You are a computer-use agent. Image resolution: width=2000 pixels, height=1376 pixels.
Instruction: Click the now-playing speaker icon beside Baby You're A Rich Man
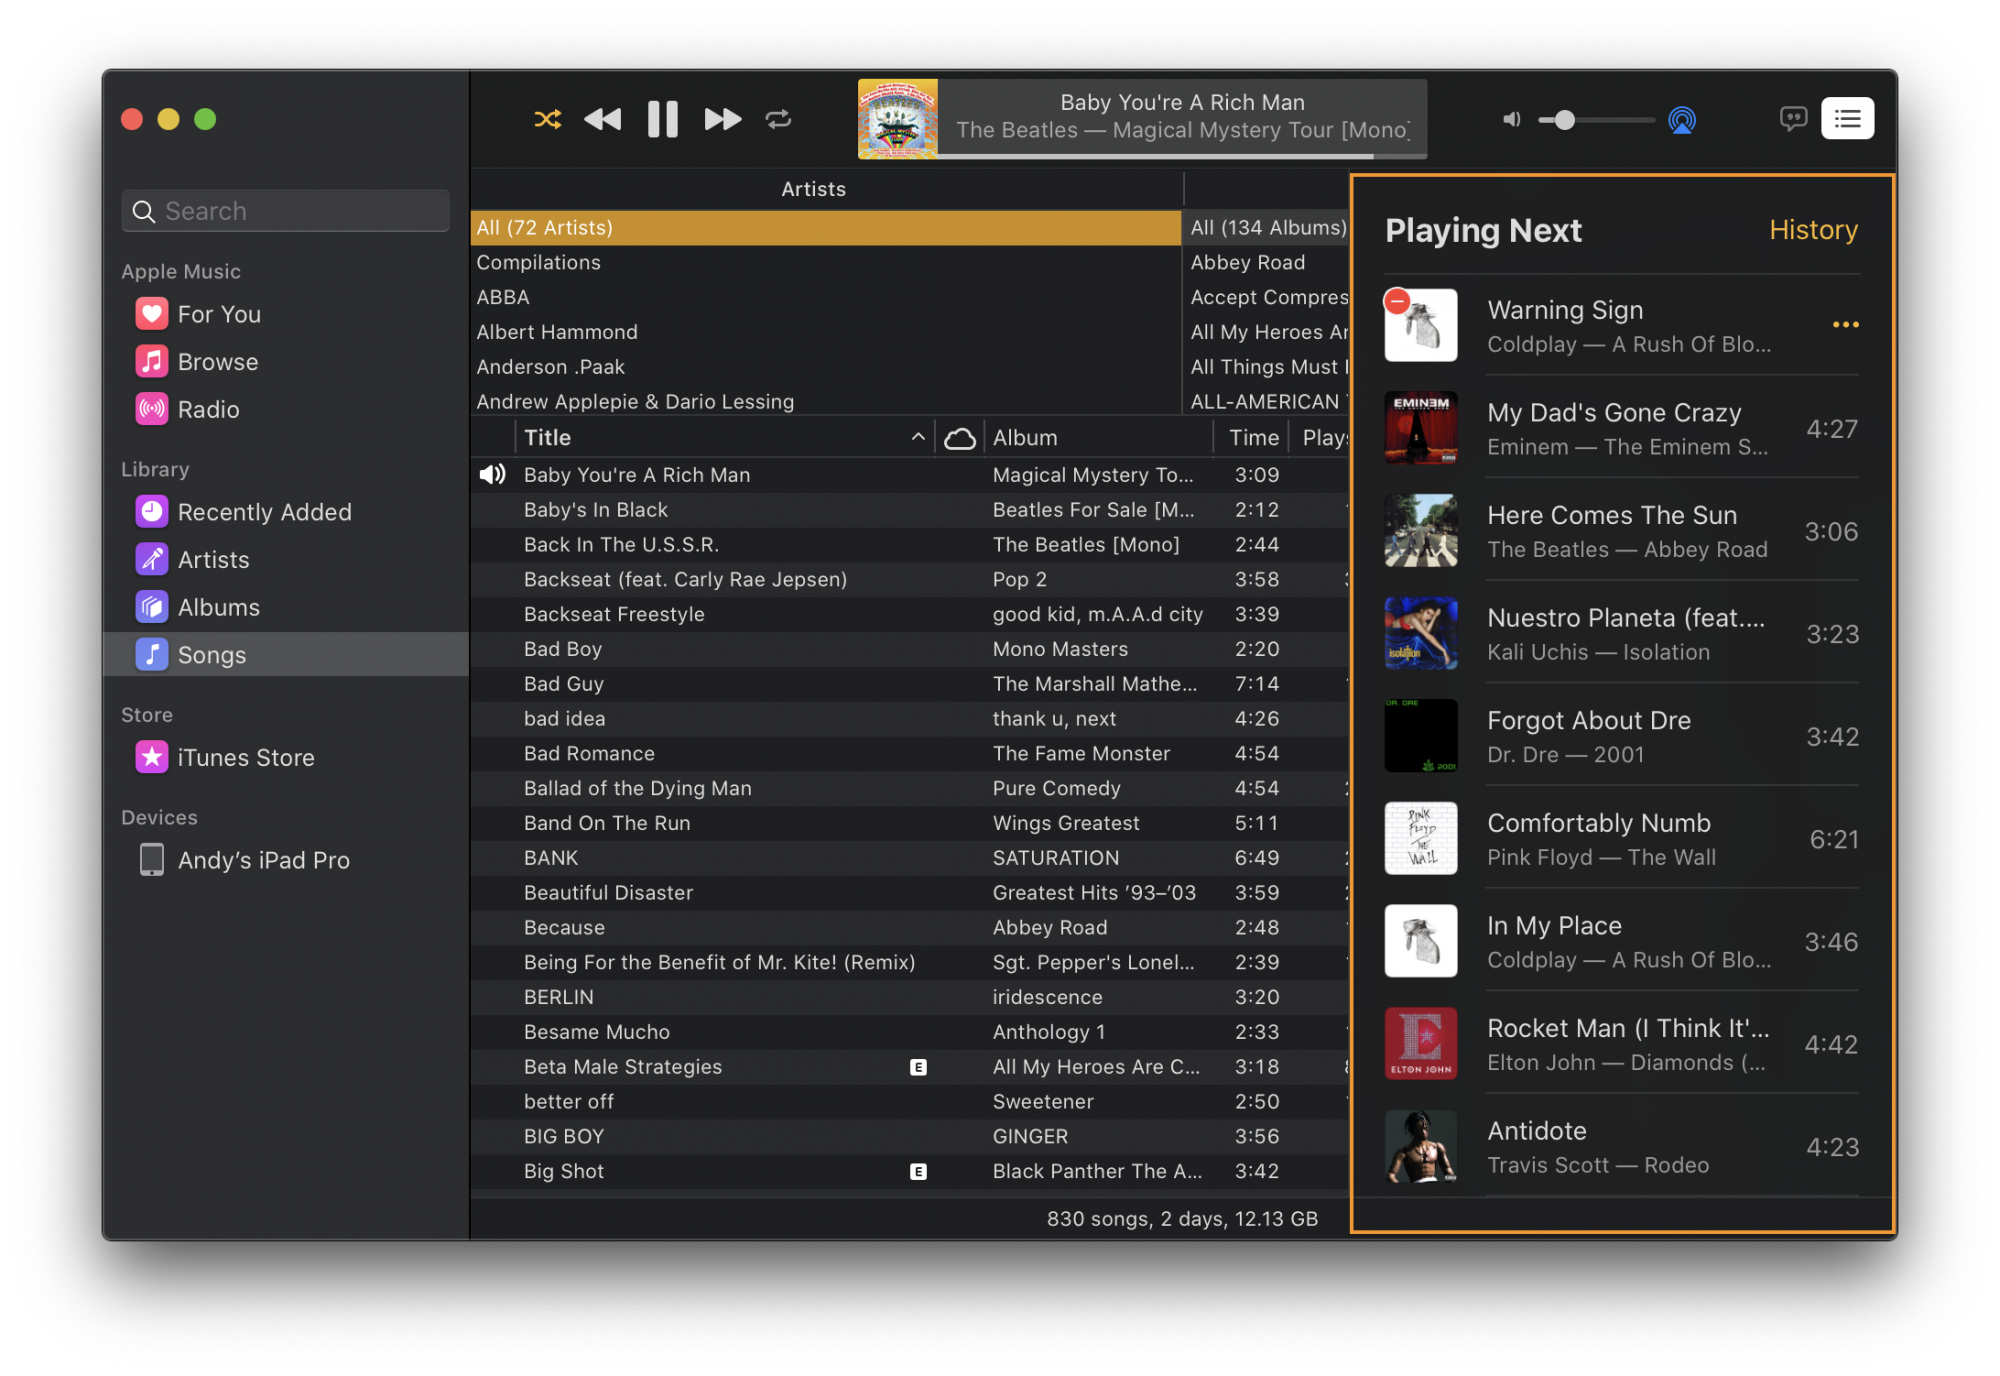pos(492,475)
